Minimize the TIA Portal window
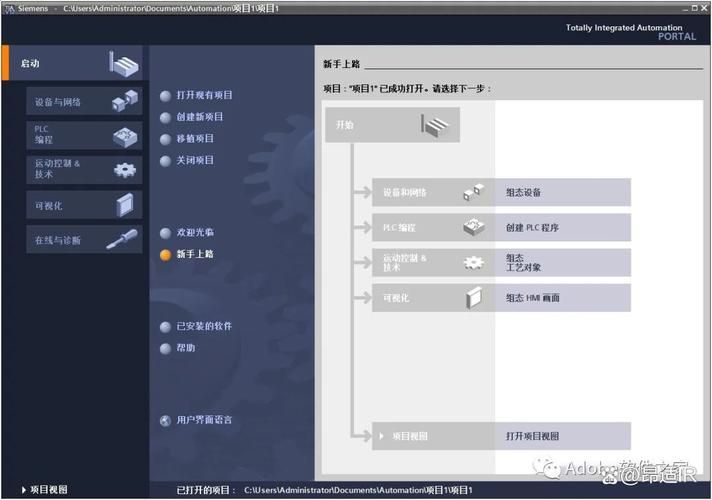This screenshot has width=712, height=500. 686,8
